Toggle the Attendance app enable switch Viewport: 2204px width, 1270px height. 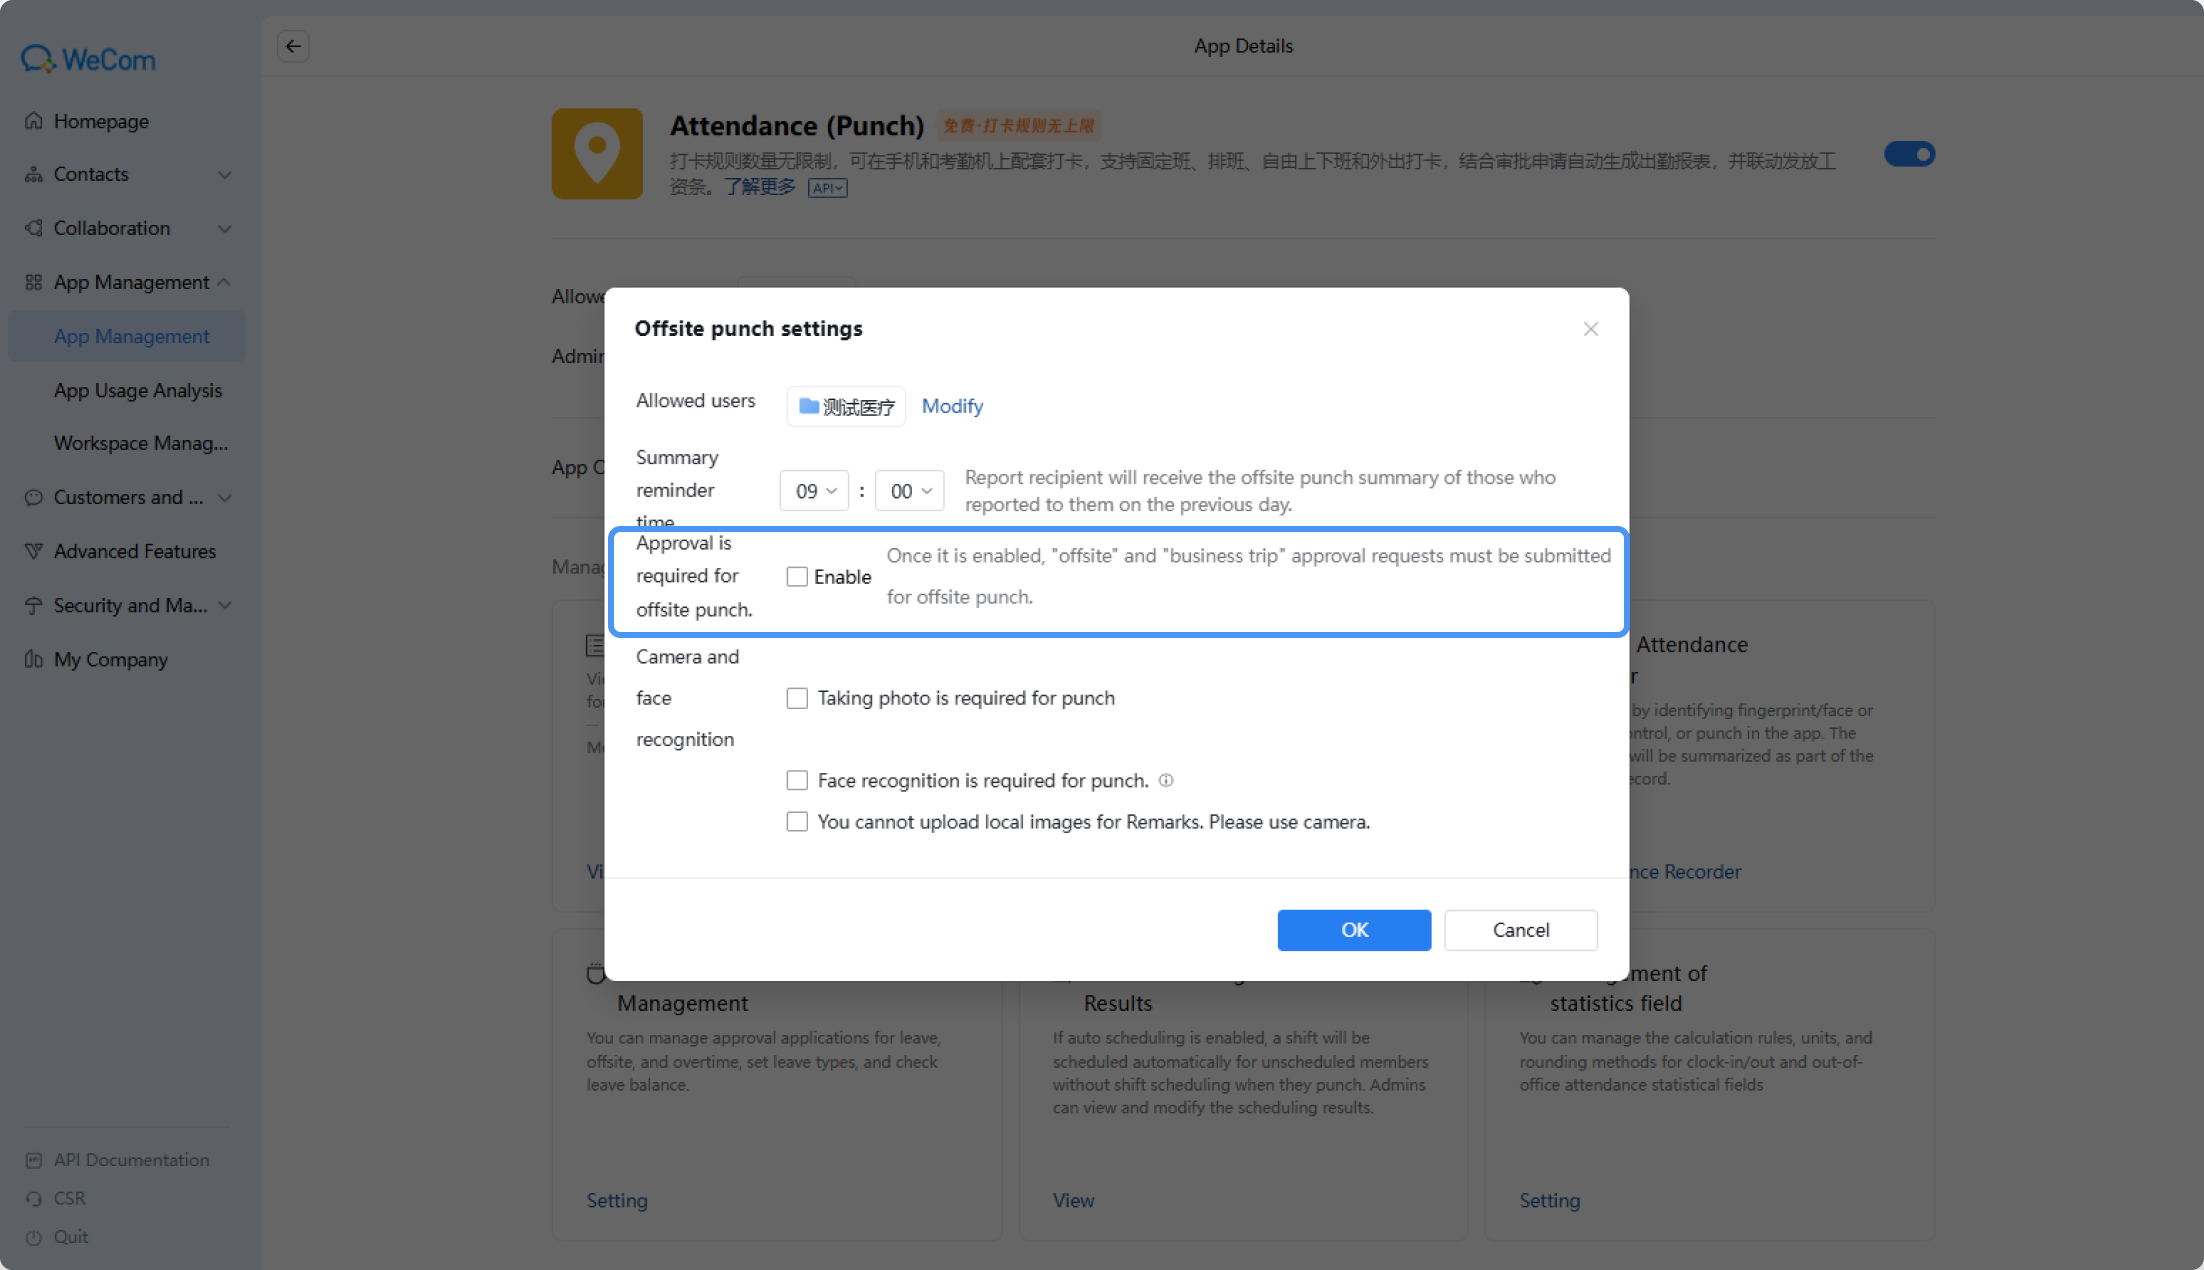pyautogui.click(x=1910, y=154)
